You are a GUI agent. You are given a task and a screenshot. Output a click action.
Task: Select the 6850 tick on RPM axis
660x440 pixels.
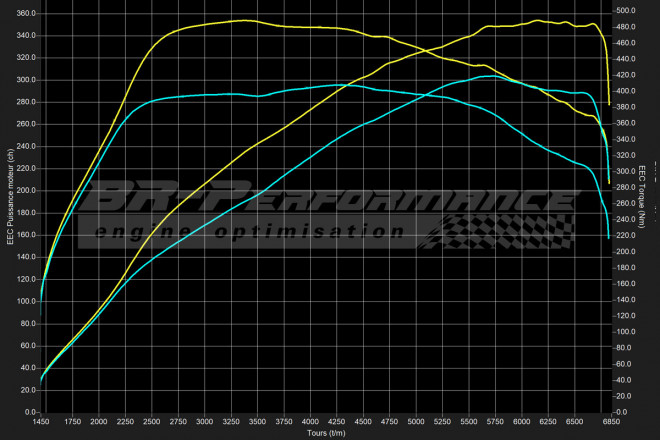click(609, 422)
